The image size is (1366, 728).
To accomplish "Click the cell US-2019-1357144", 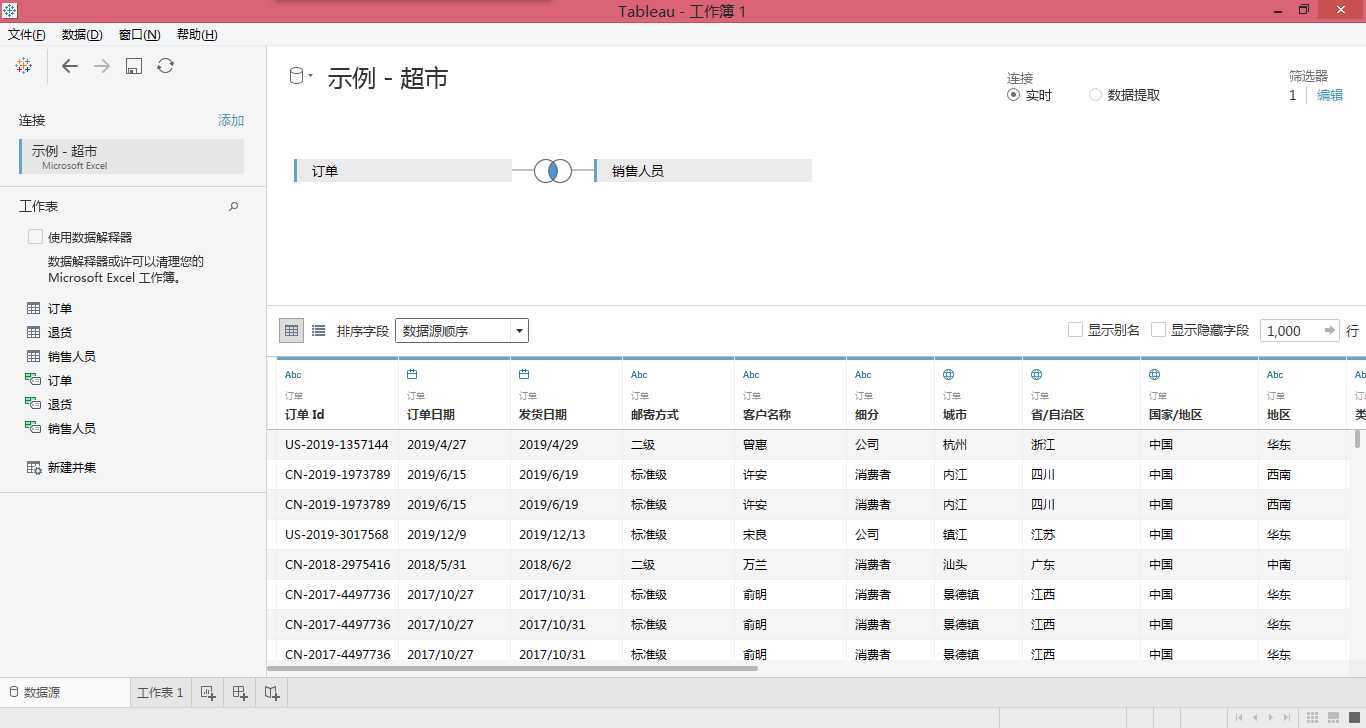I will (337, 445).
